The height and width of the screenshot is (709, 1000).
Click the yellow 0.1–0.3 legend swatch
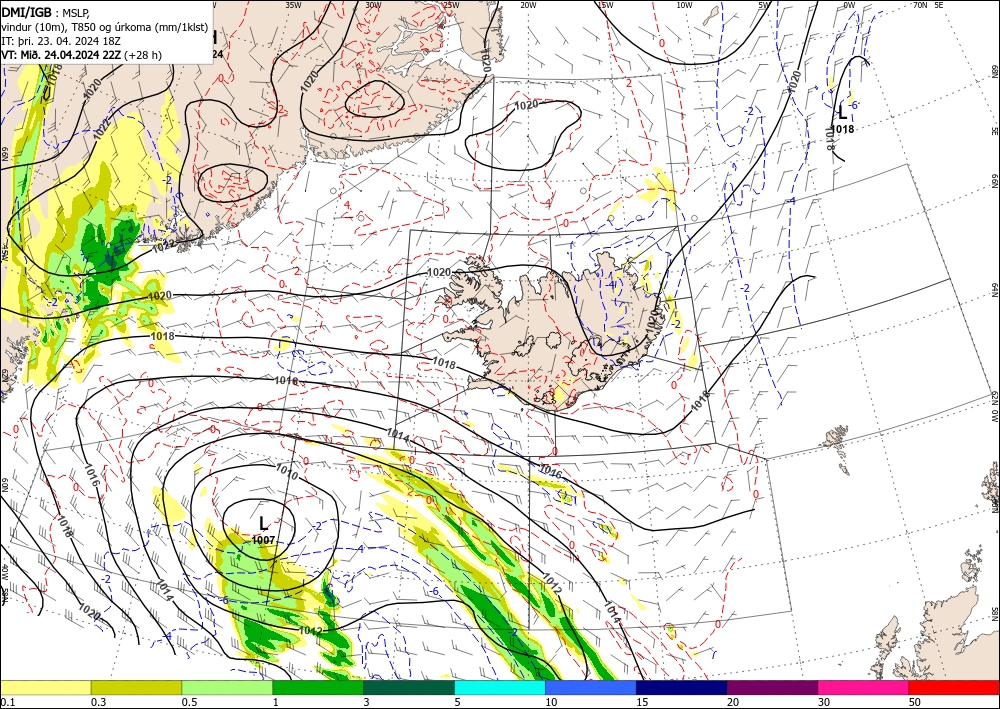coord(45,687)
